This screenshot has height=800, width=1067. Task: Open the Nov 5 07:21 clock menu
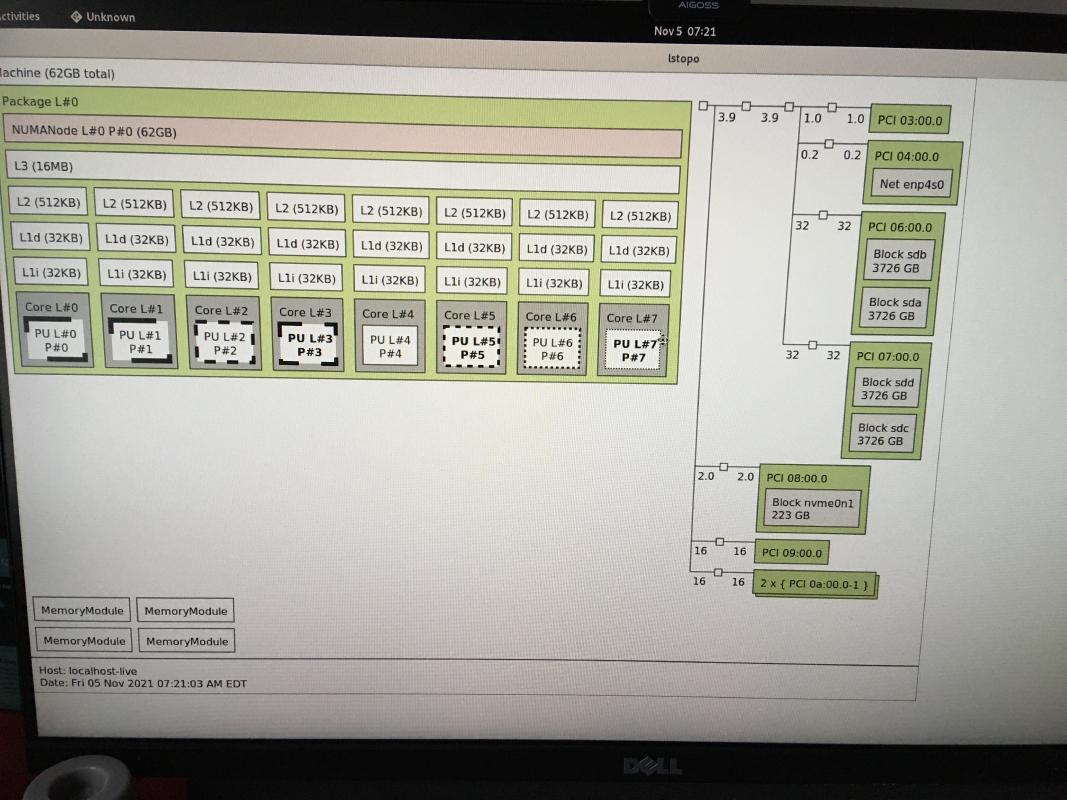point(684,31)
